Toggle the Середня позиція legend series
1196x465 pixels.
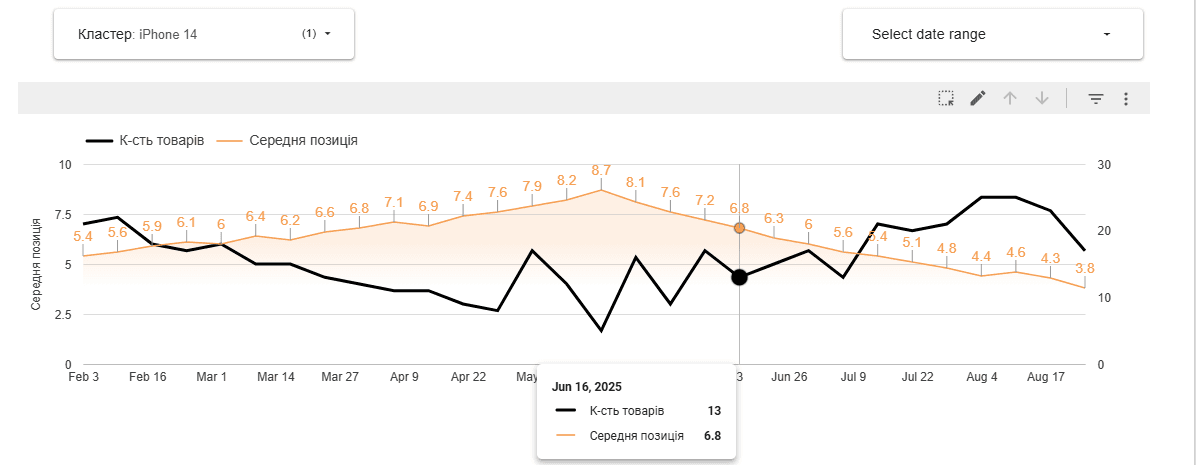click(289, 141)
